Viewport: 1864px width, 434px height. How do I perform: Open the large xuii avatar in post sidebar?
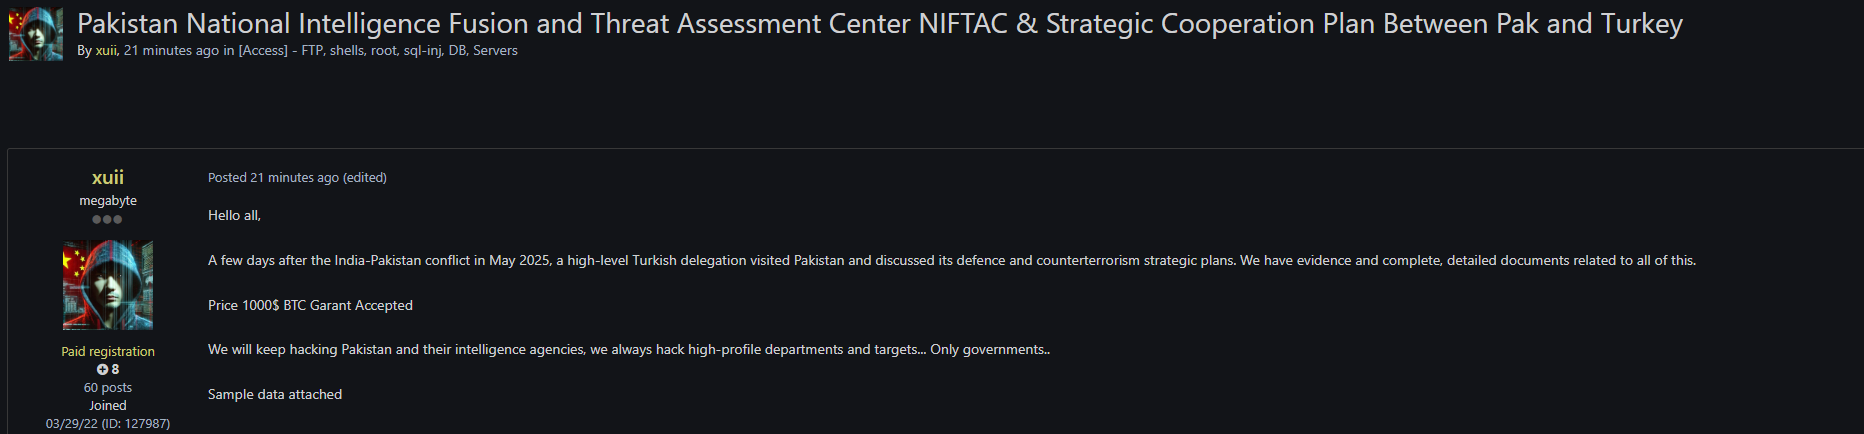tap(108, 285)
